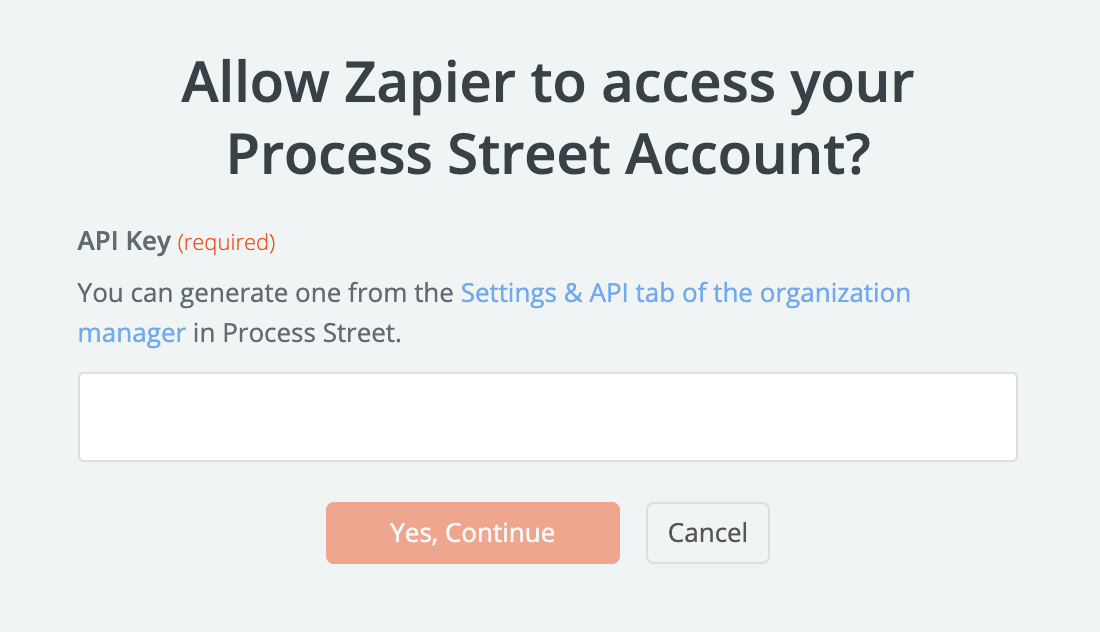Click the word 'organization' in the link

[835, 293]
